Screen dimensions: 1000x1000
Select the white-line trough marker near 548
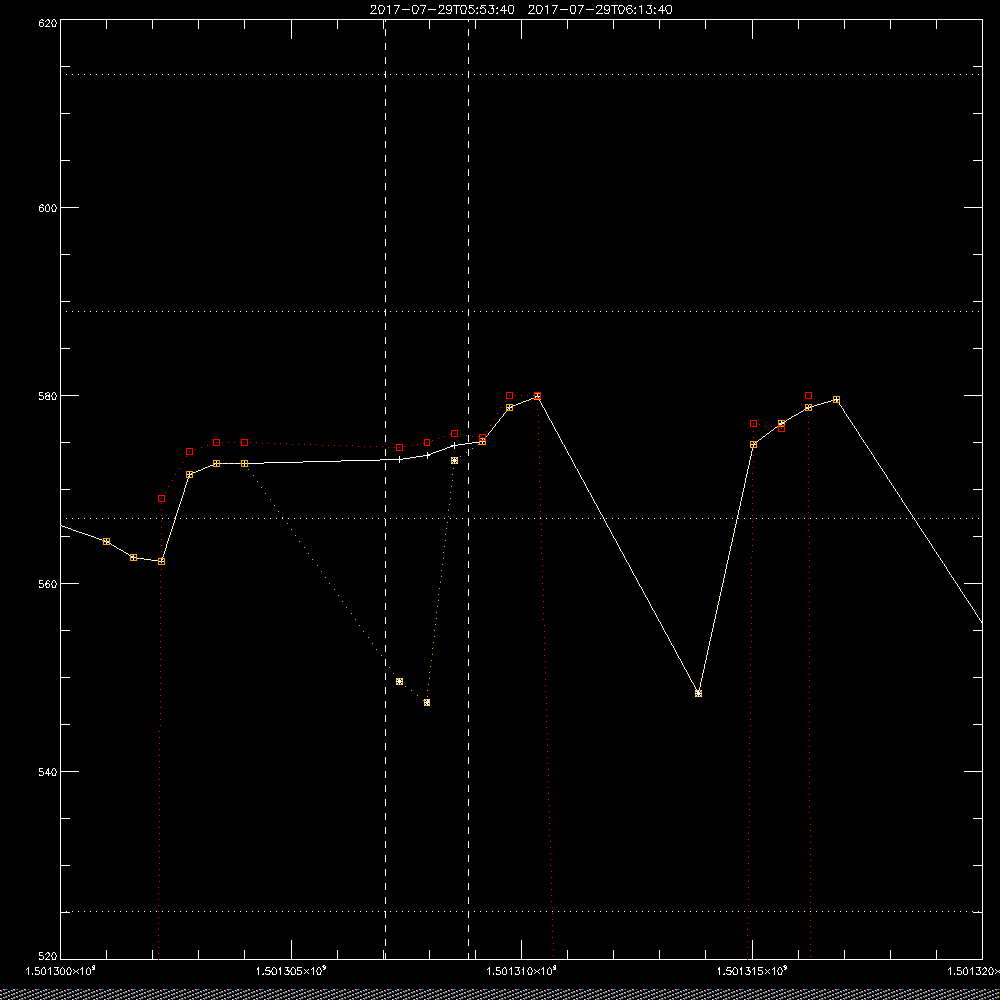(698, 693)
